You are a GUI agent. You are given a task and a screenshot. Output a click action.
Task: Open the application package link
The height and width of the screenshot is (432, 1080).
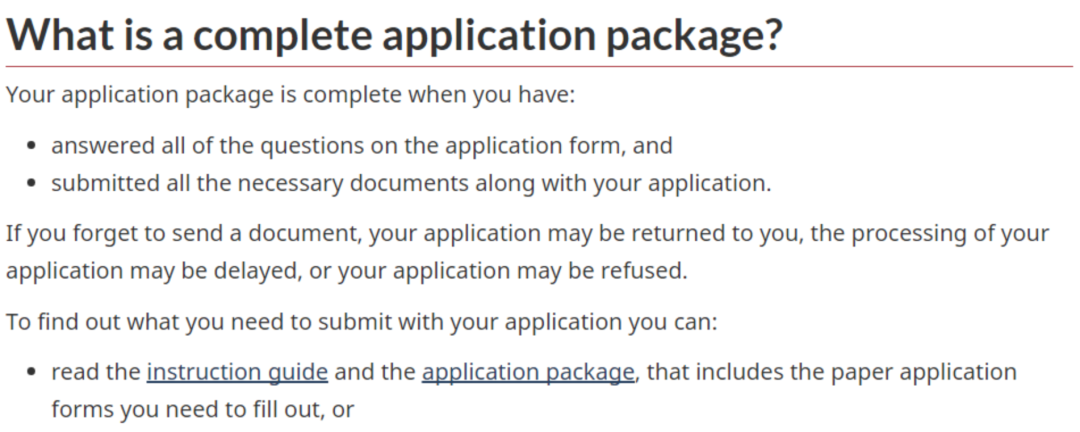pos(528,372)
